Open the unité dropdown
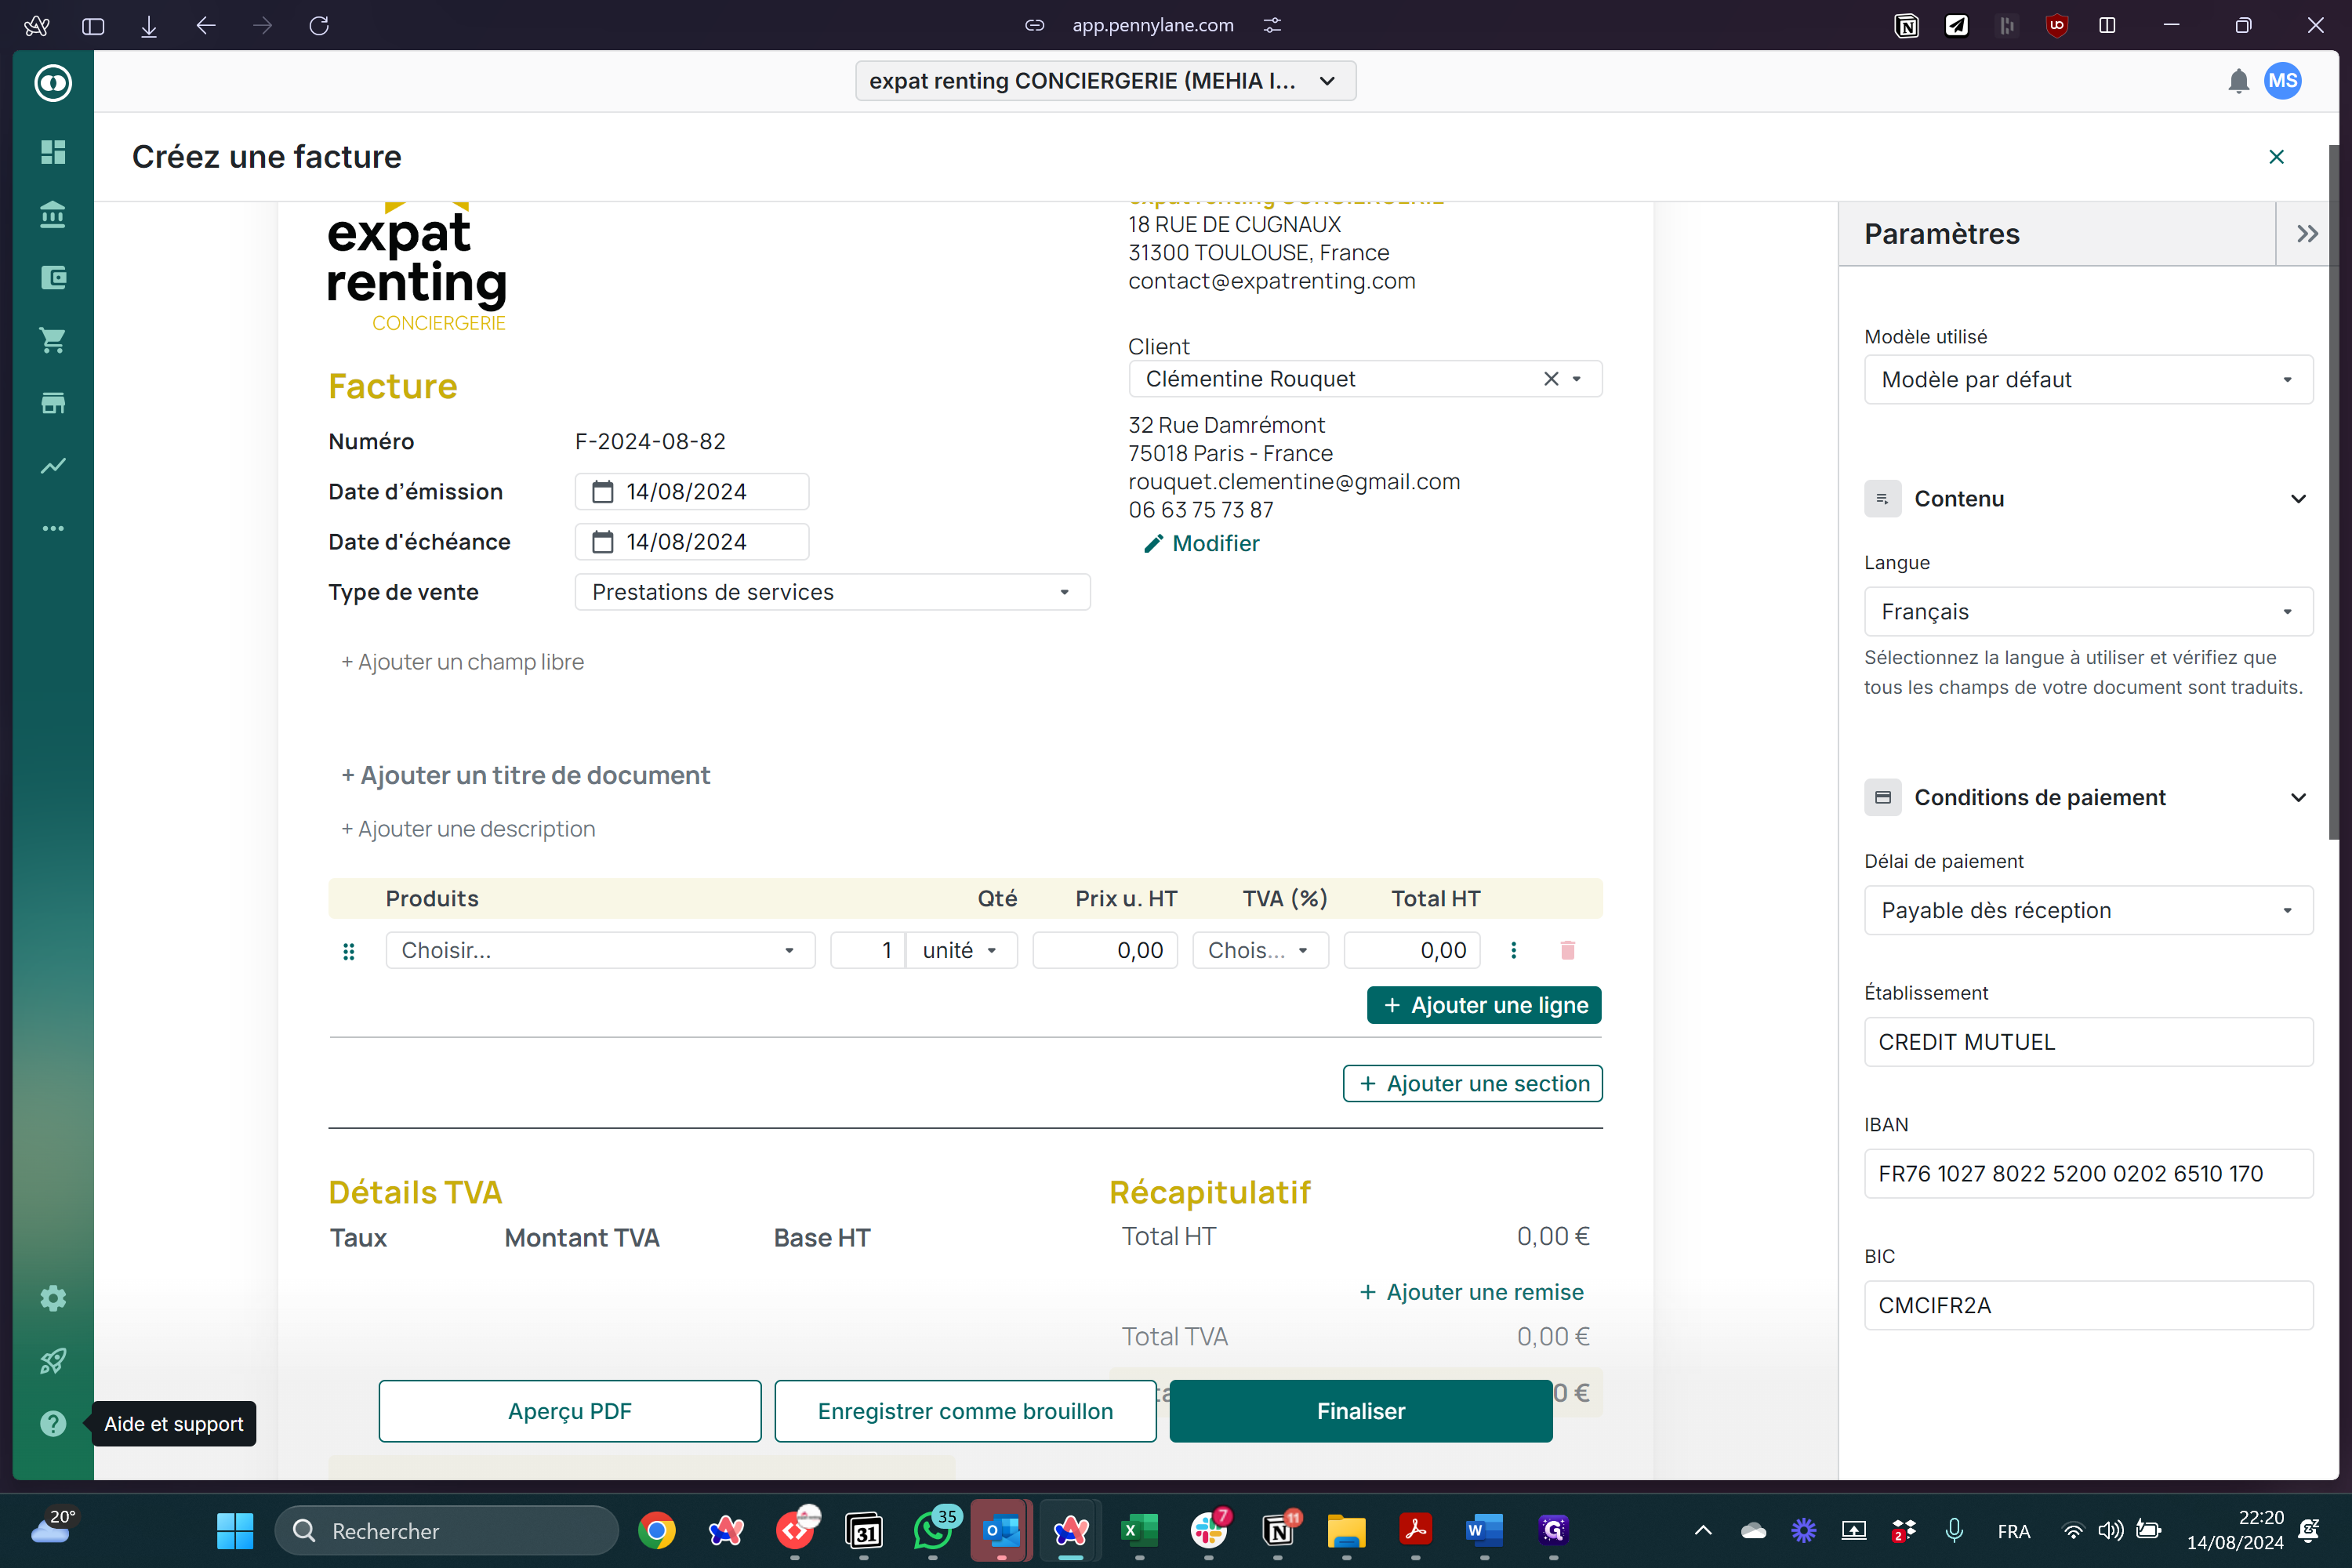 (961, 950)
